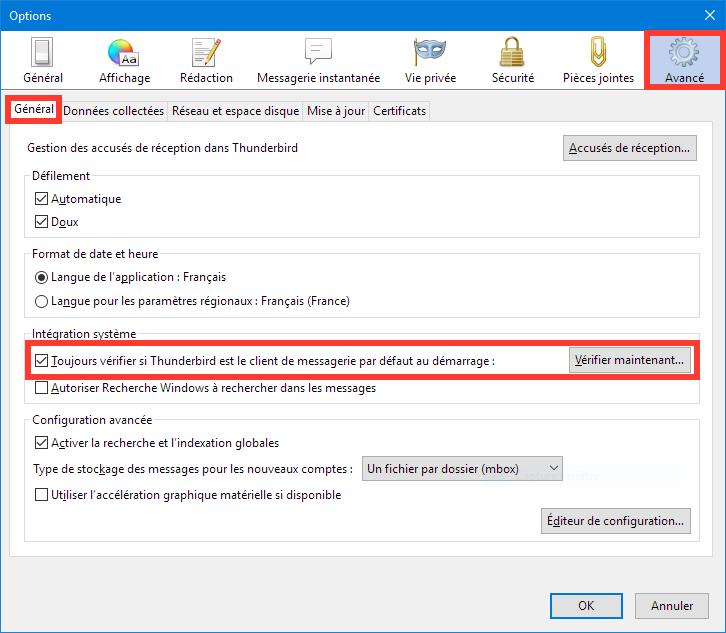The width and height of the screenshot is (726, 633).
Task: Click the 'Intégration système' group label
Action: pos(84,334)
